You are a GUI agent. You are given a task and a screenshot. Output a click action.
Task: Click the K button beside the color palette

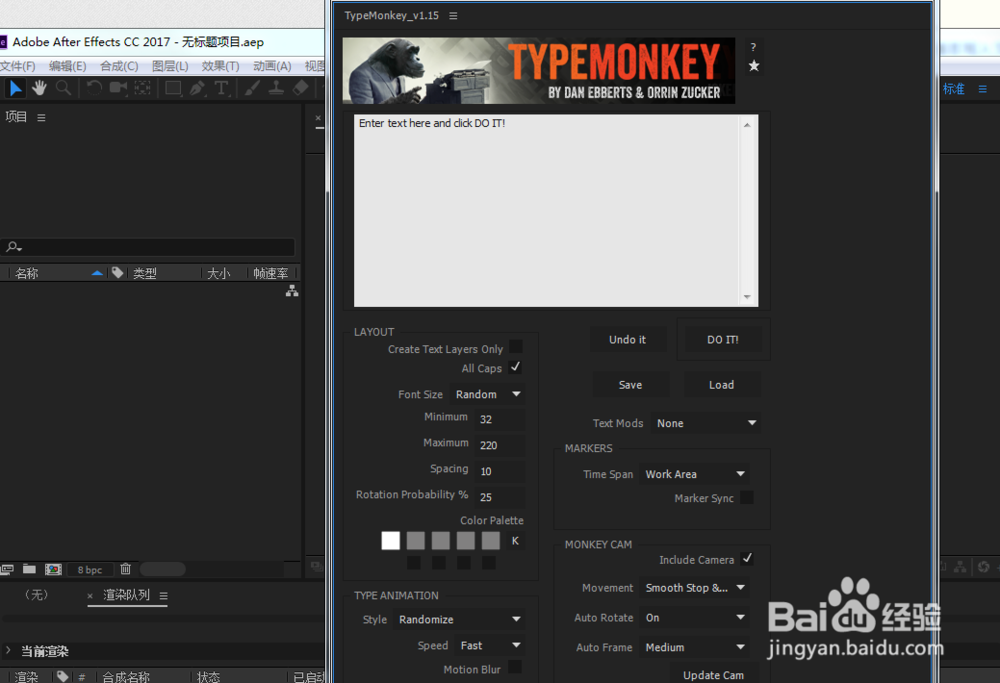[x=515, y=541]
